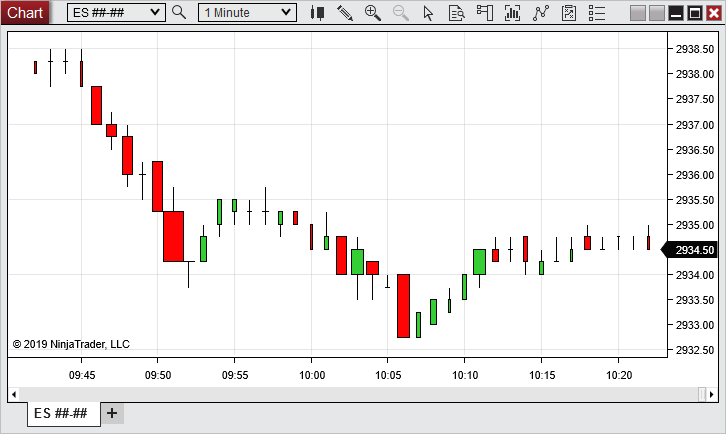The image size is (726, 434).
Task: Open the Strategies line-node icon
Action: click(x=541, y=12)
